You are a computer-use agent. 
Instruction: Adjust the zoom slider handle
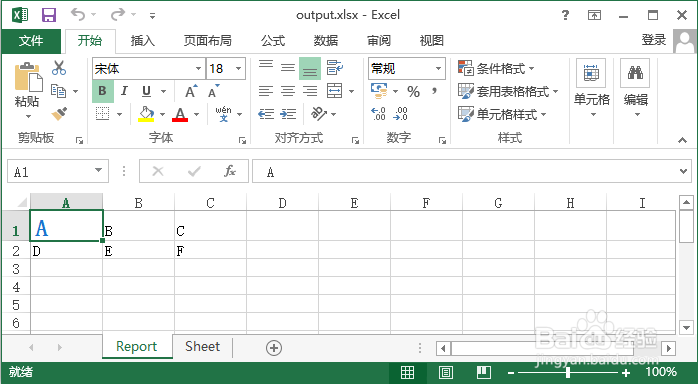[568, 372]
